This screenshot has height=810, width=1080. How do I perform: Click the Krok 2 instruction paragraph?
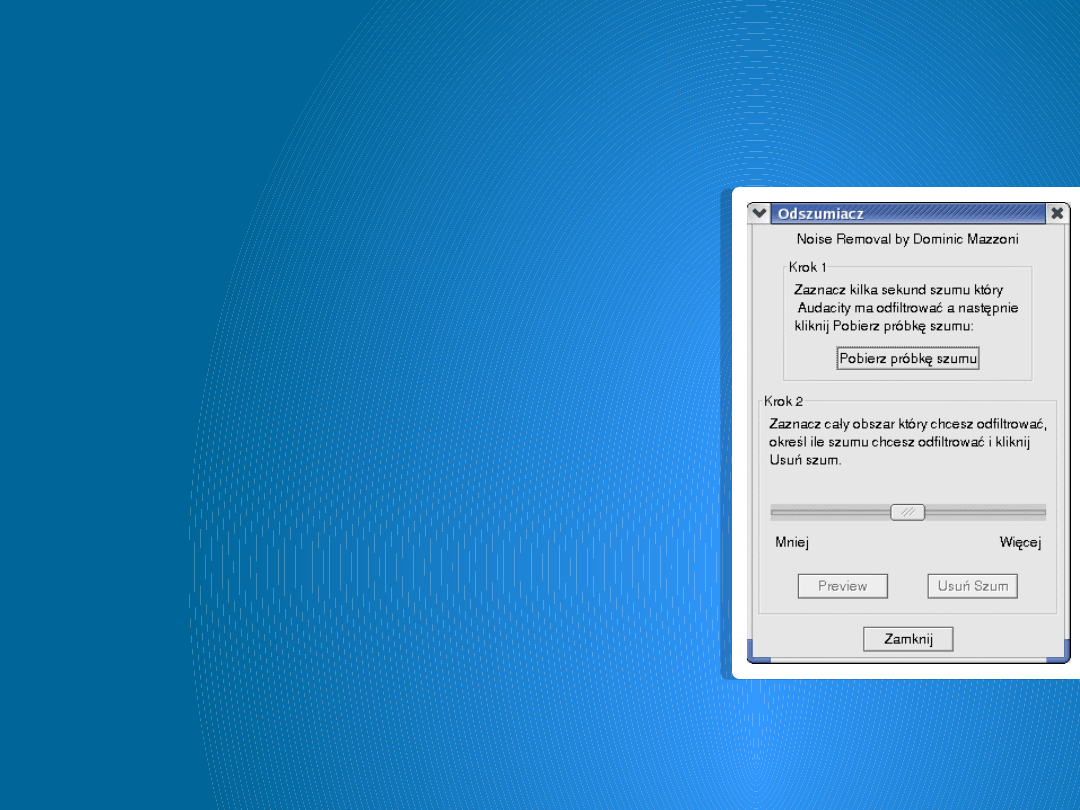907,442
